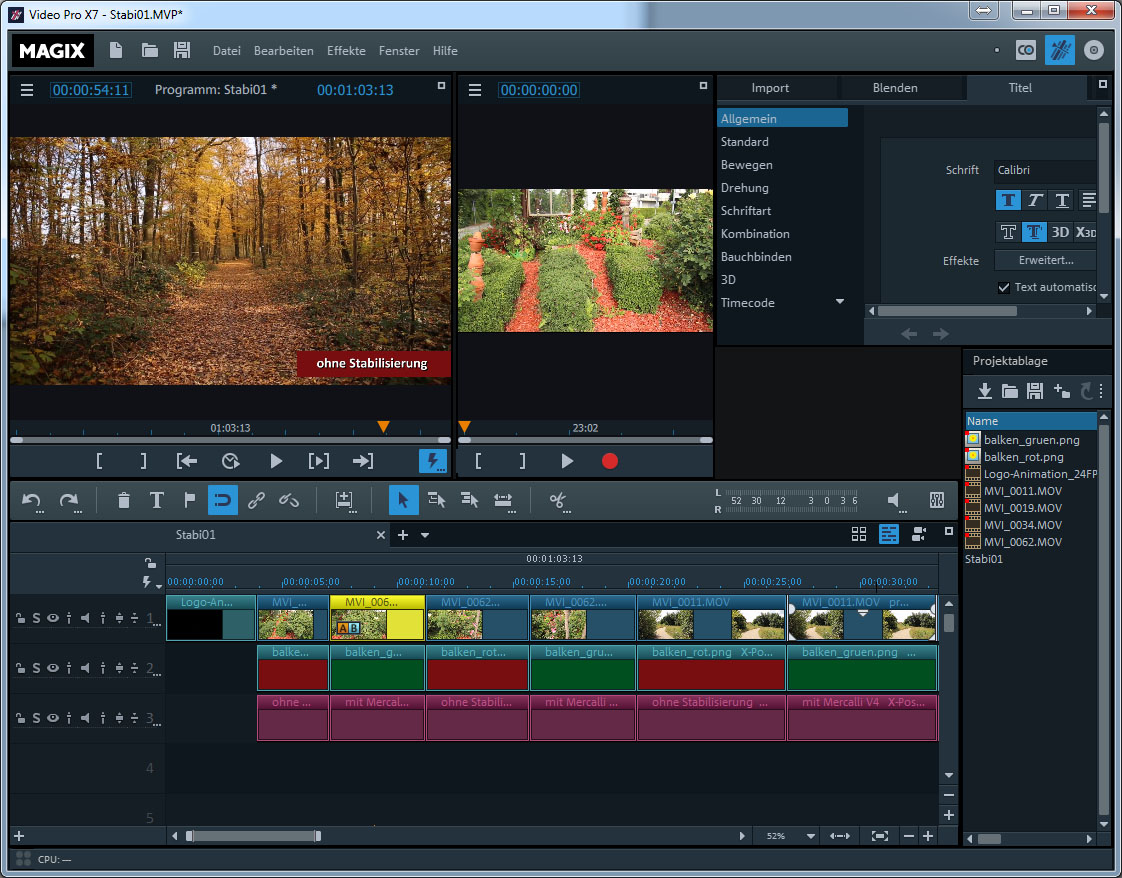
Task: Save Projektablage contents with disk icon
Action: [1035, 391]
